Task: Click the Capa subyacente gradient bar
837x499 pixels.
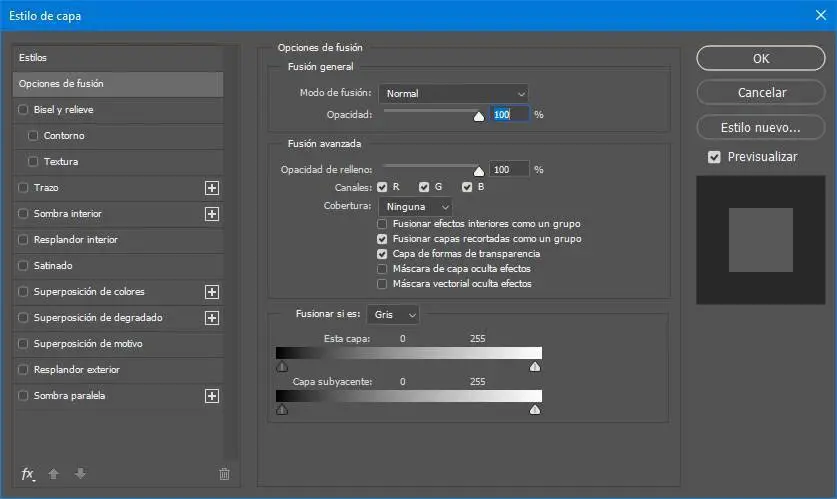Action: 409,395
